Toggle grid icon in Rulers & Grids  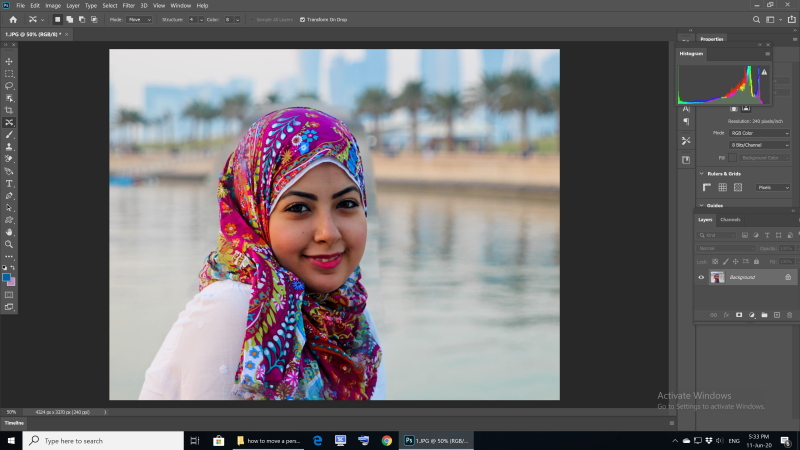722,187
